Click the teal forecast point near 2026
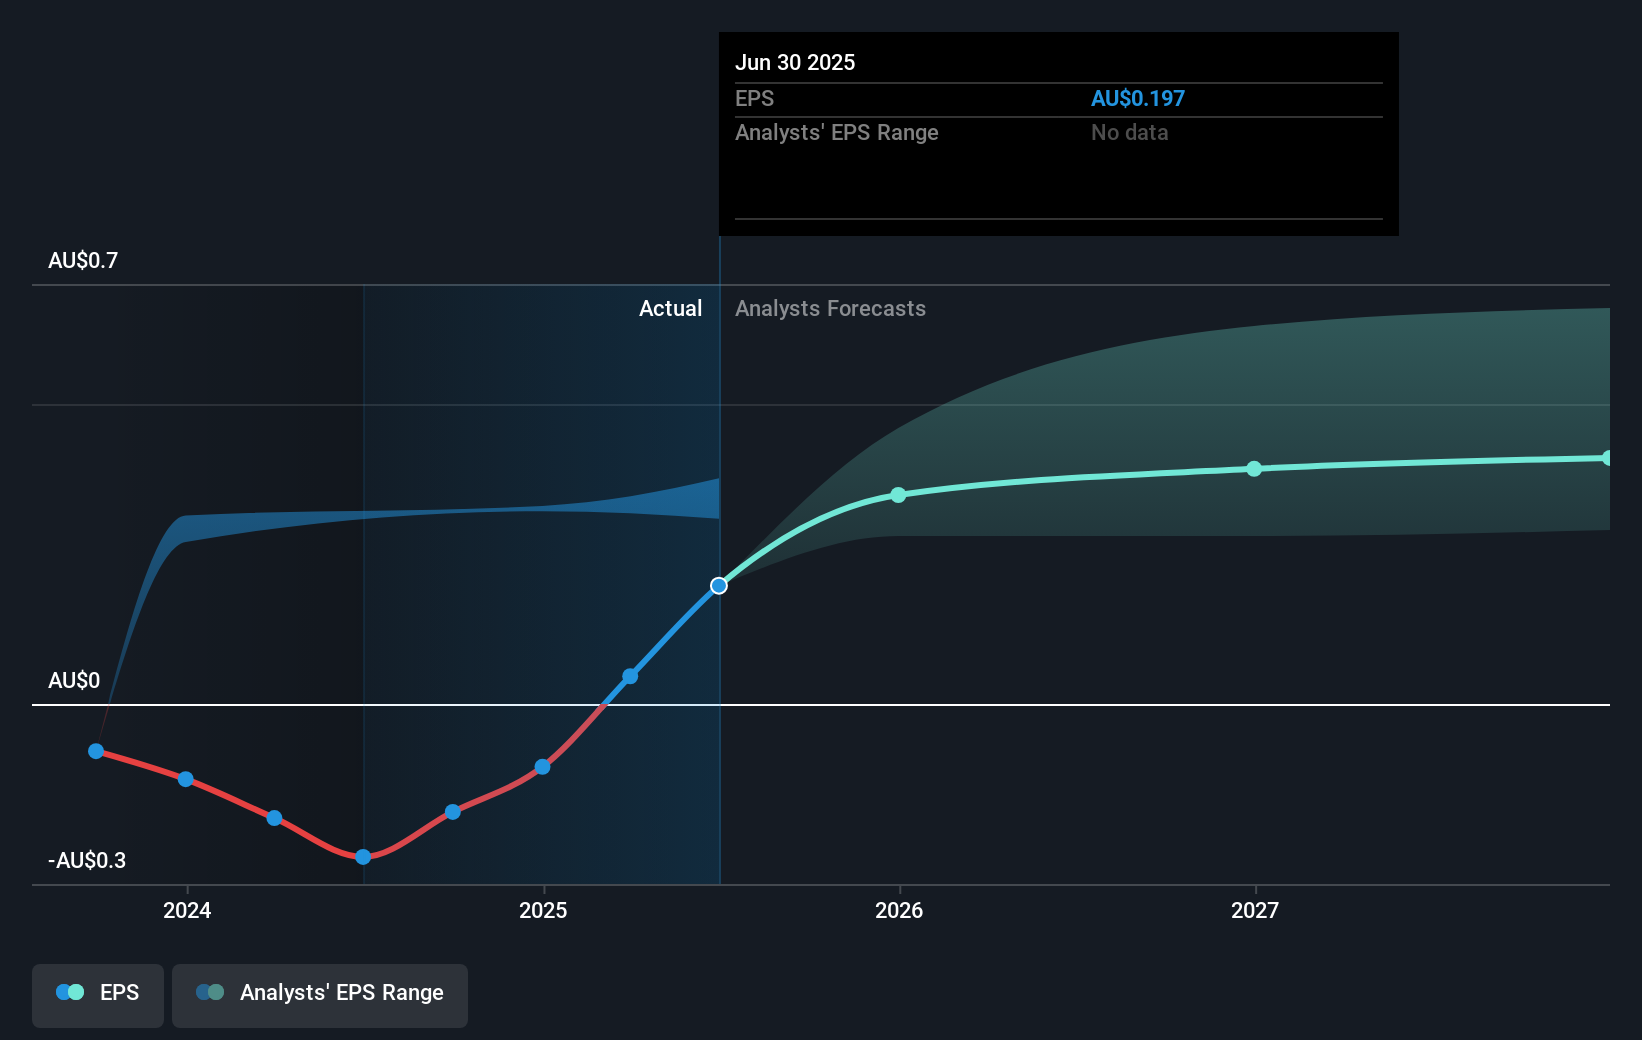Viewport: 1642px width, 1040px height. pos(898,495)
